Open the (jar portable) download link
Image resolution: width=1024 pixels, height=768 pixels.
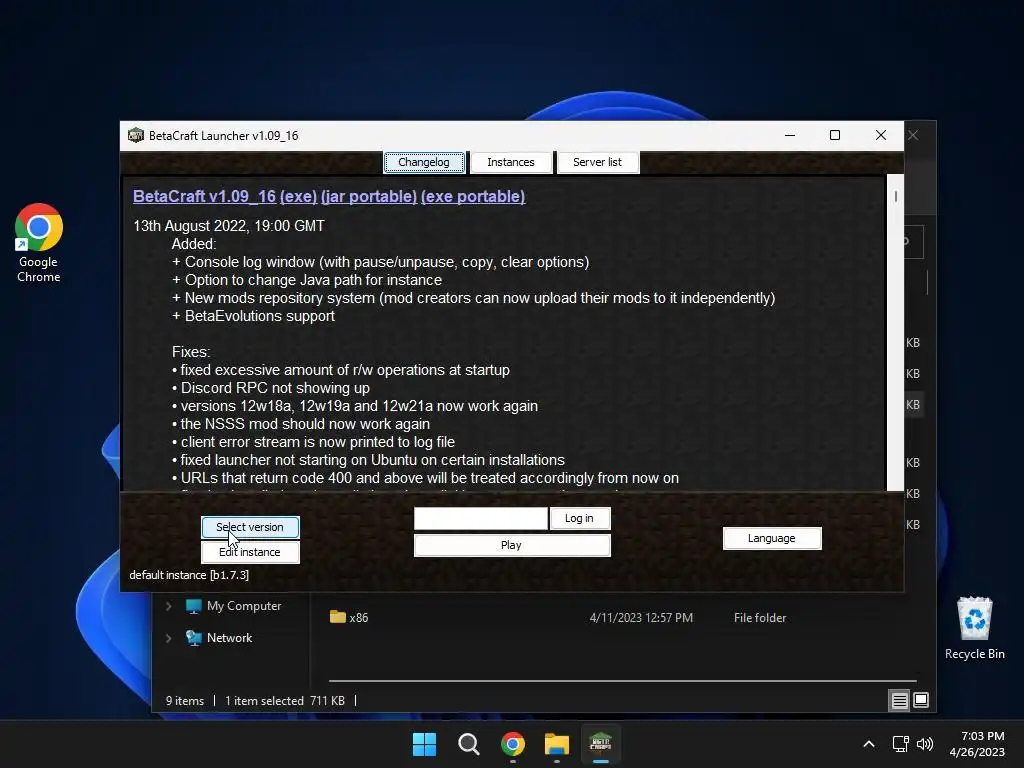point(369,197)
